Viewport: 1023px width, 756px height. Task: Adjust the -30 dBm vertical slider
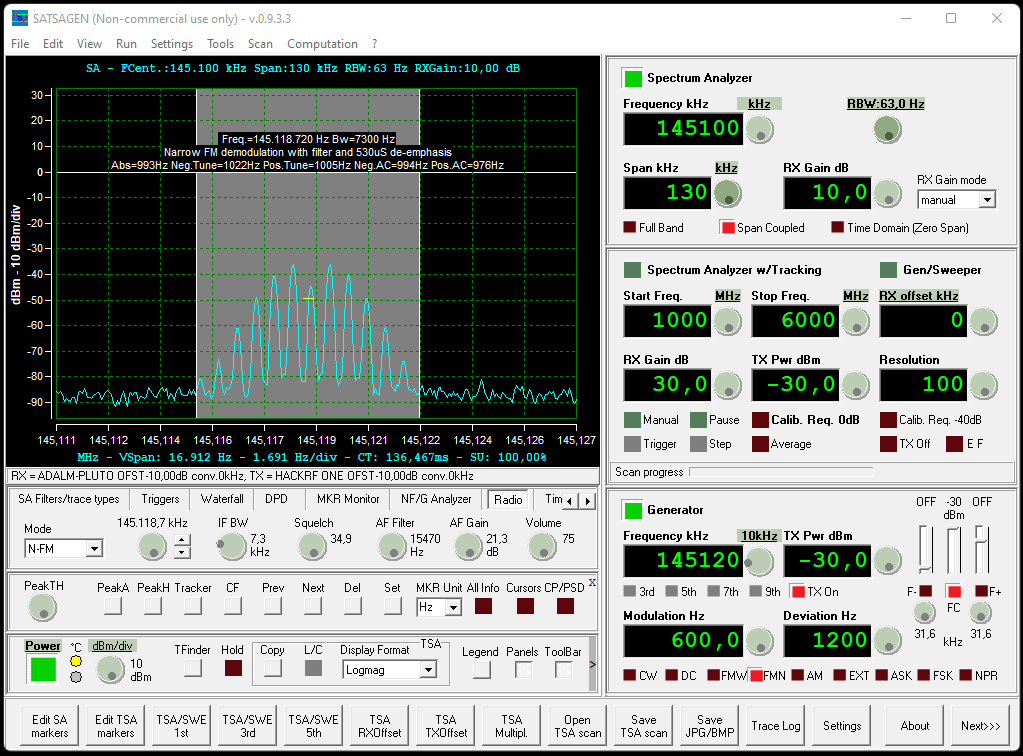pos(953,549)
